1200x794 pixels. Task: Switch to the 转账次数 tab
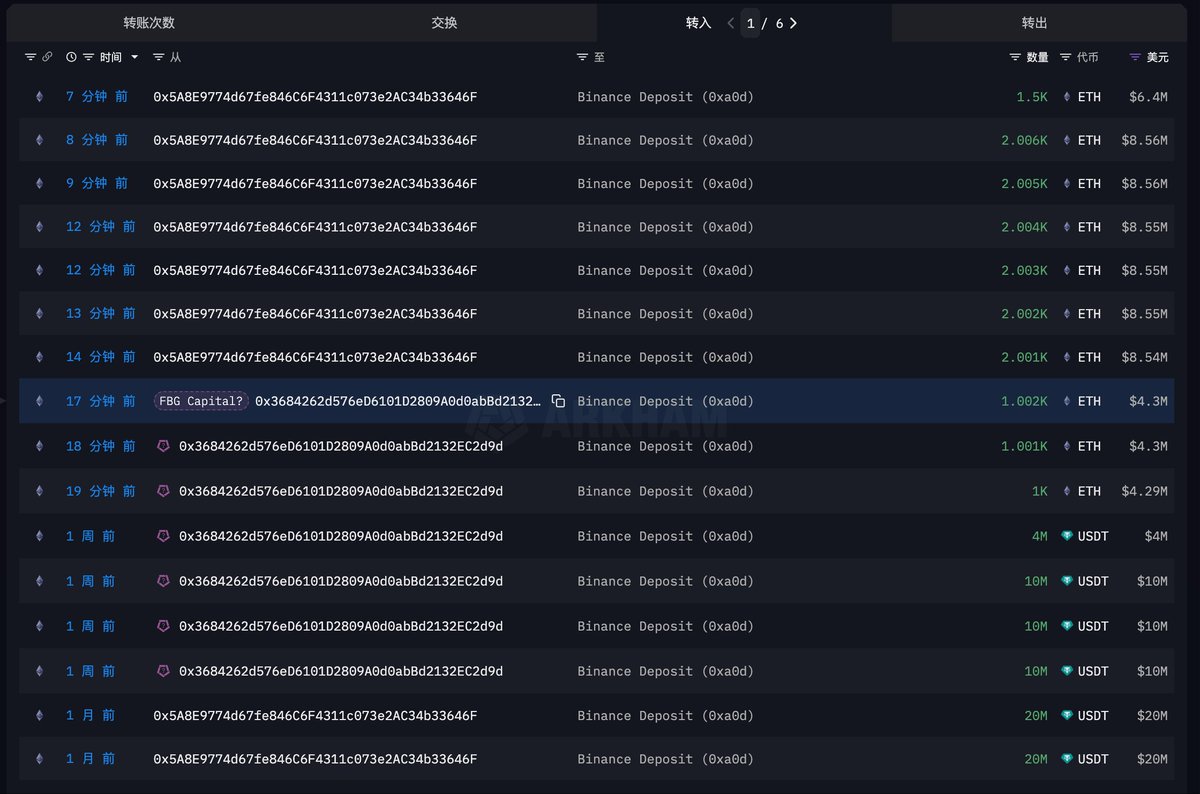149,22
